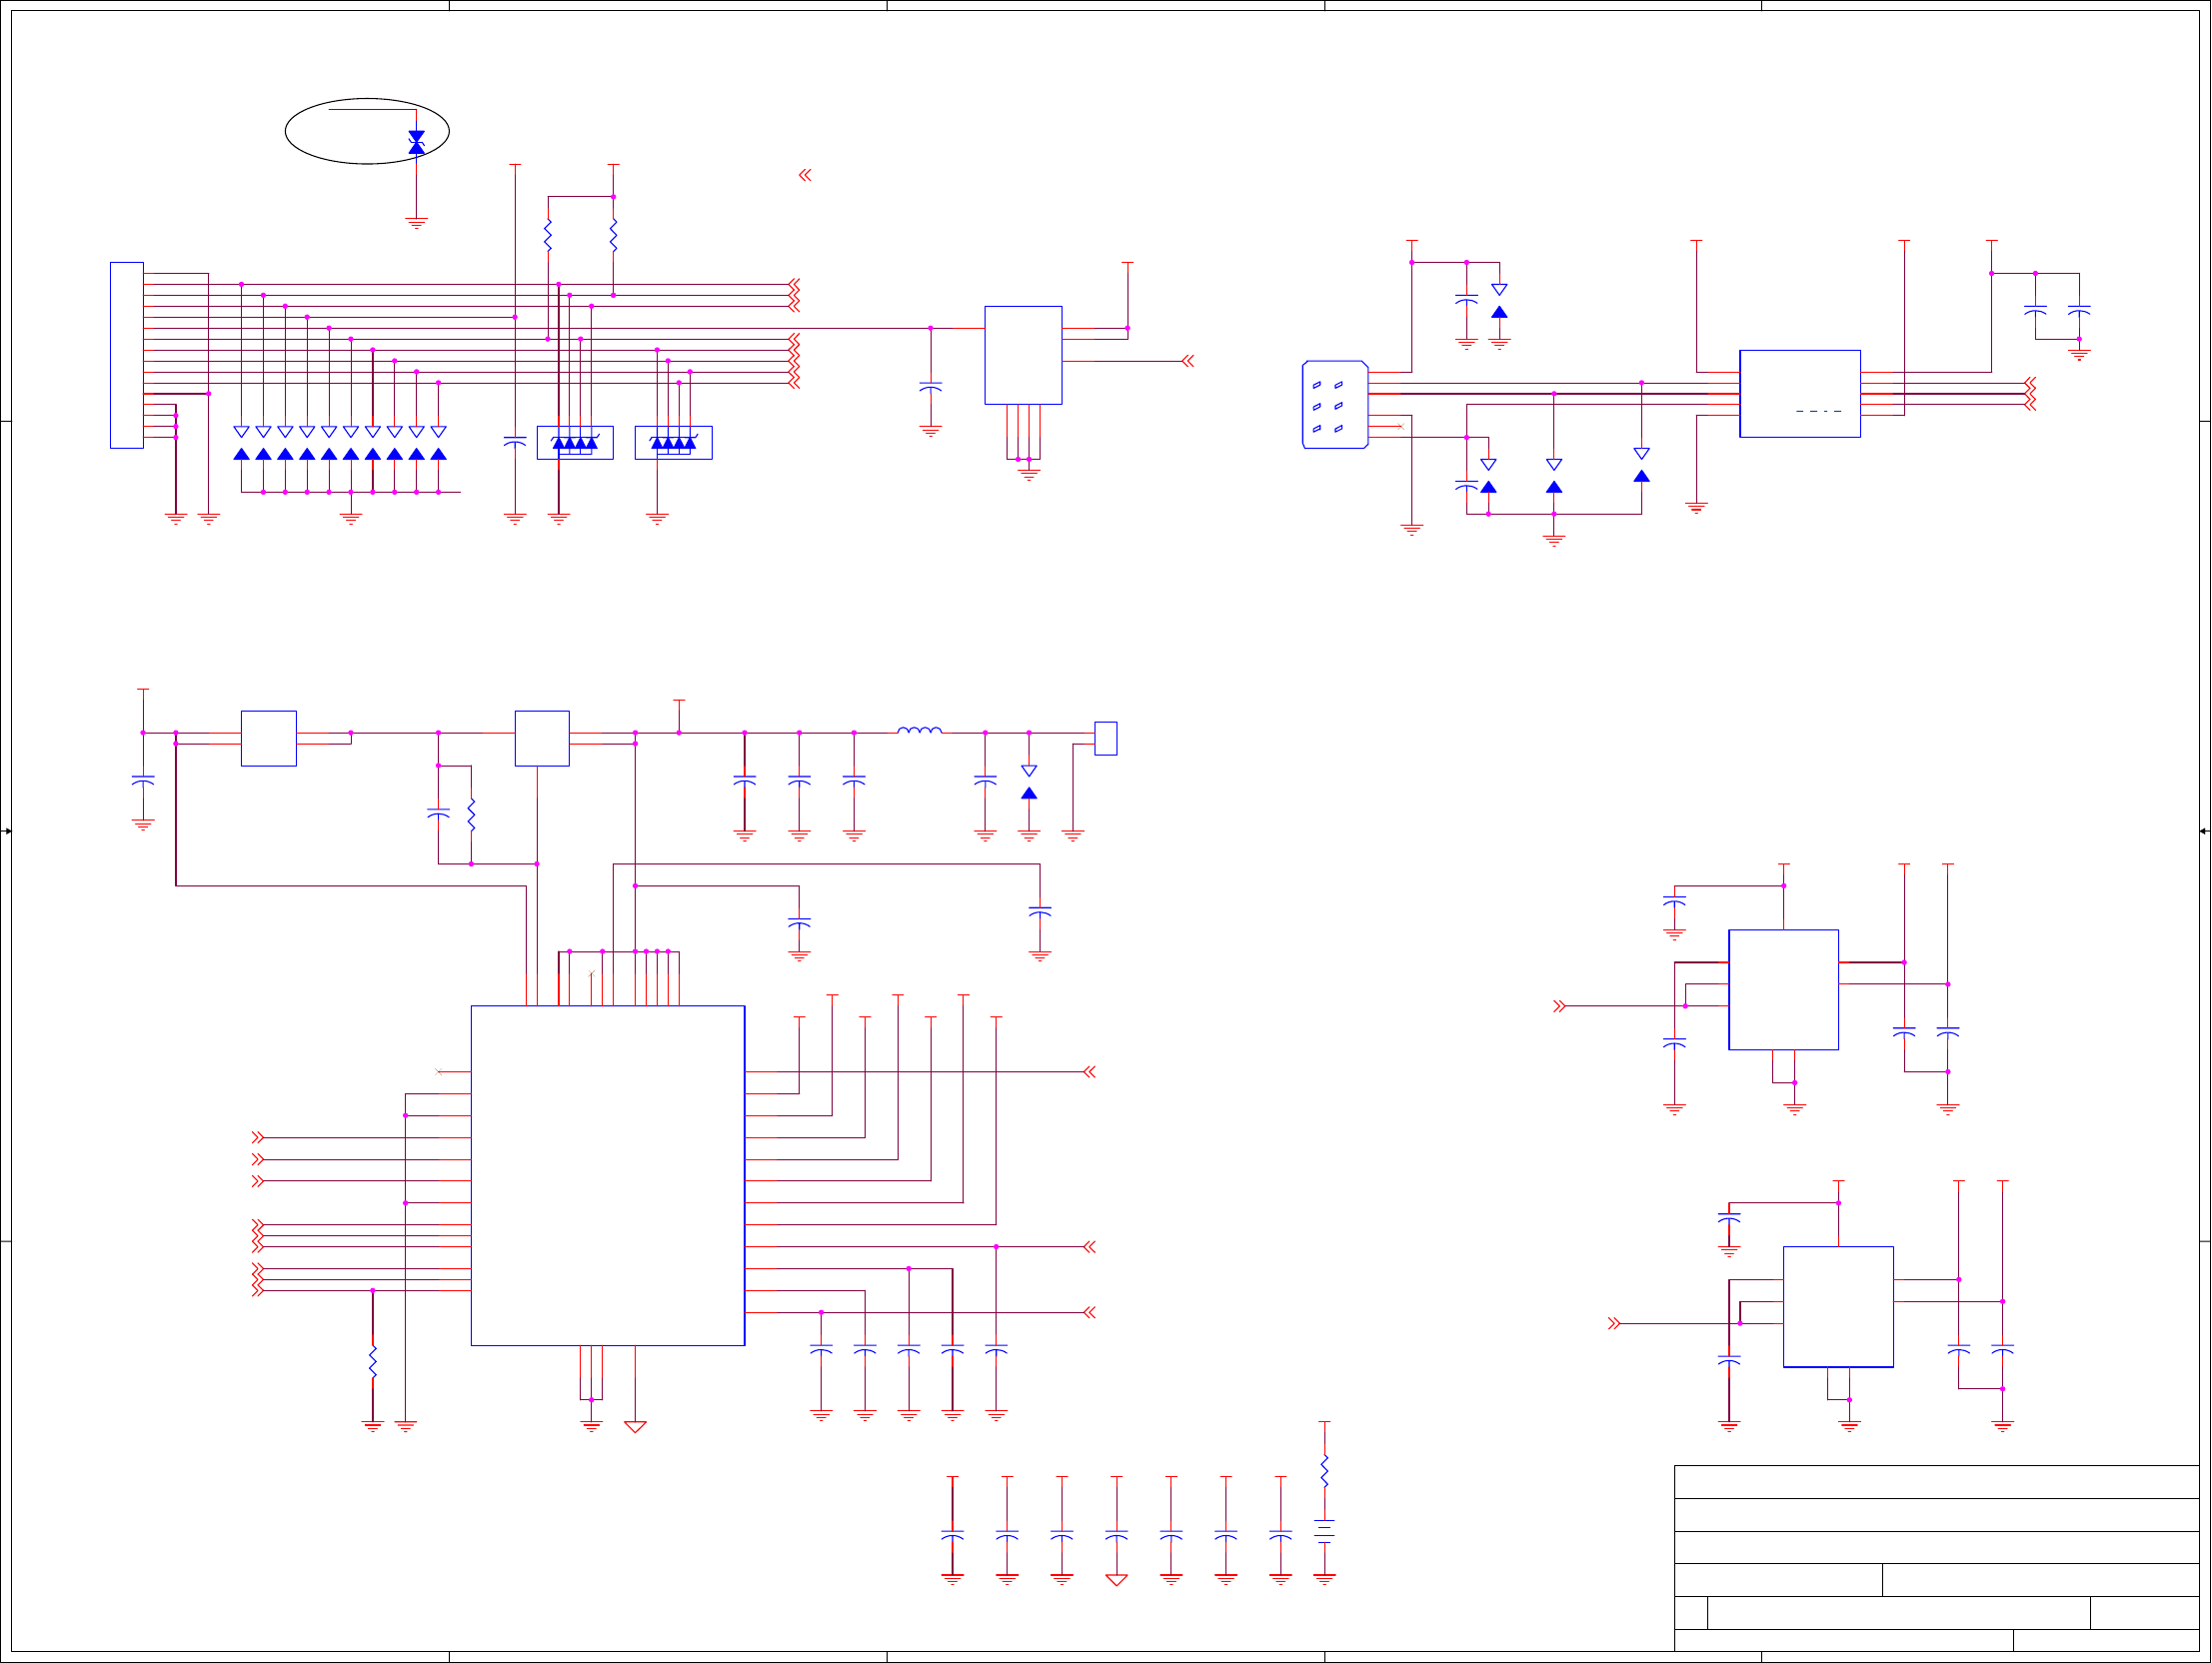Click the resistor above the battery symbol
This screenshot has height=1663, width=2212.
tap(1324, 1471)
